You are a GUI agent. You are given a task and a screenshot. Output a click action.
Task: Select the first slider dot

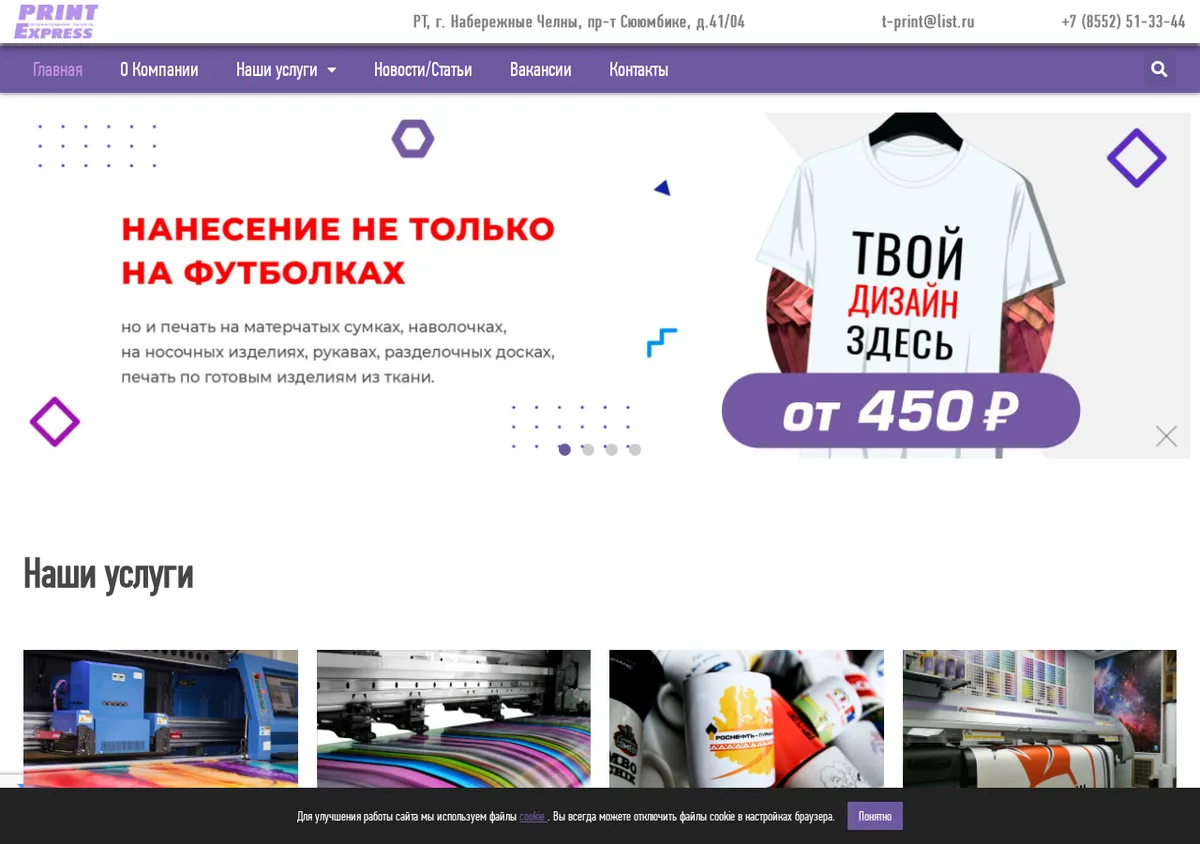click(565, 450)
